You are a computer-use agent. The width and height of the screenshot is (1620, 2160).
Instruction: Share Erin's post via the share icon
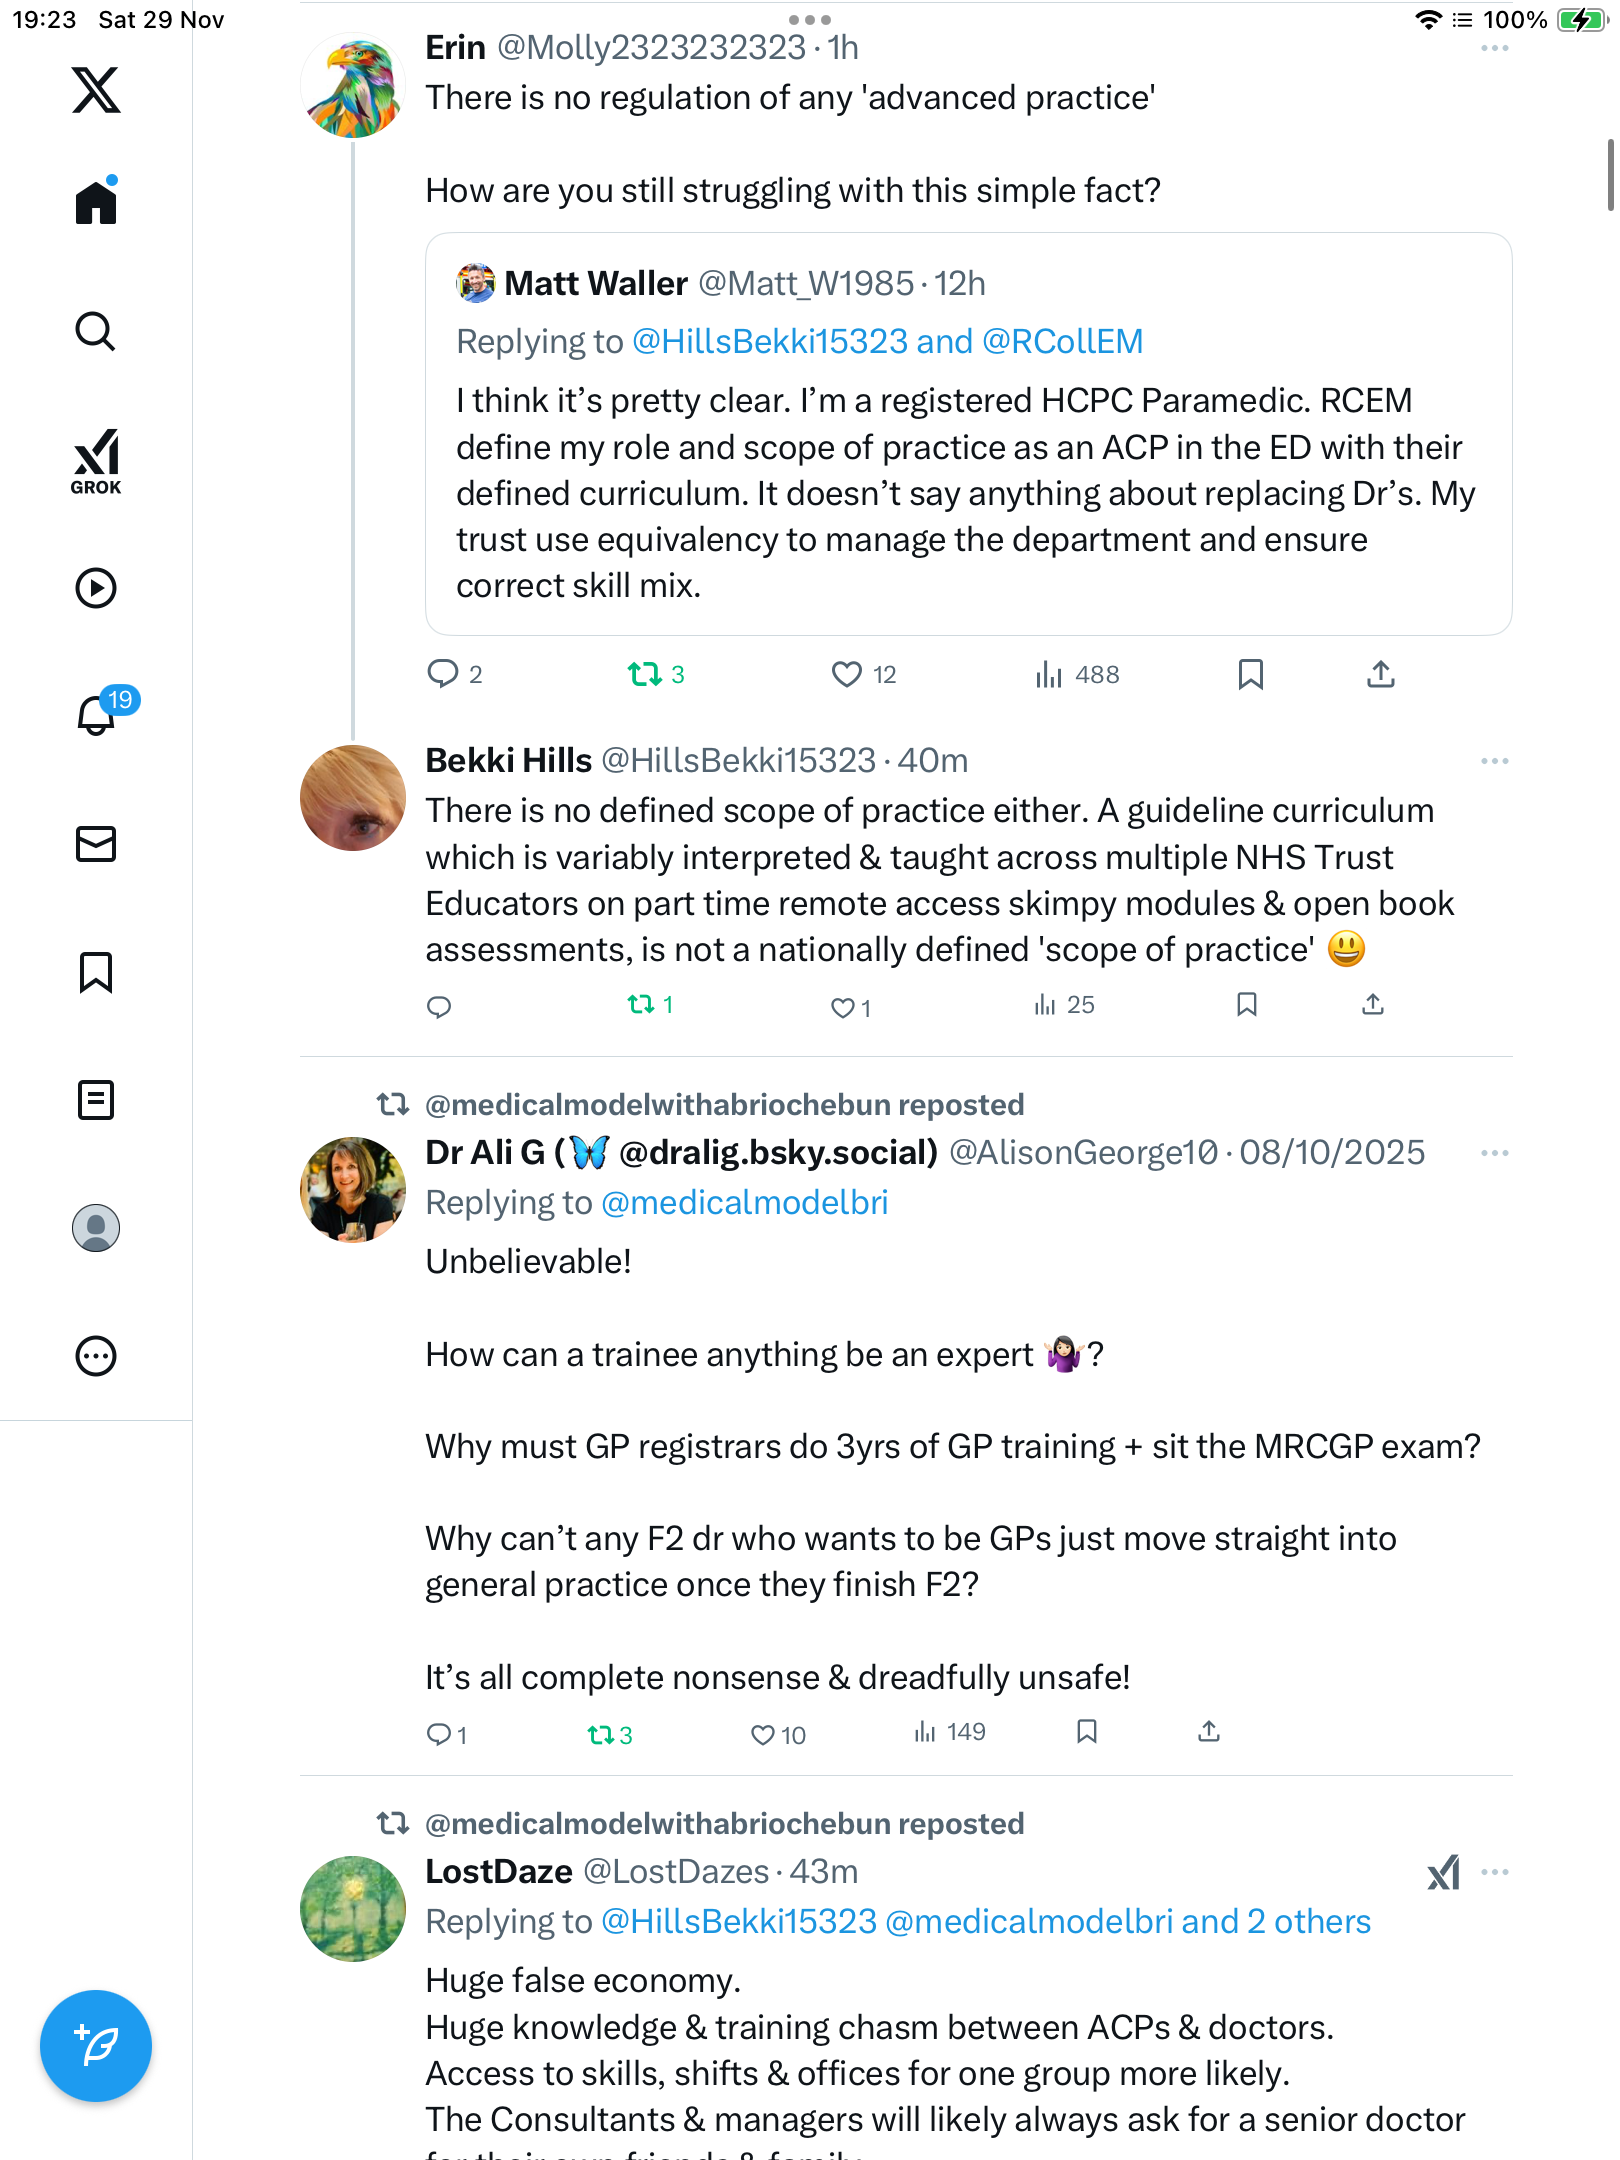click(x=1381, y=675)
